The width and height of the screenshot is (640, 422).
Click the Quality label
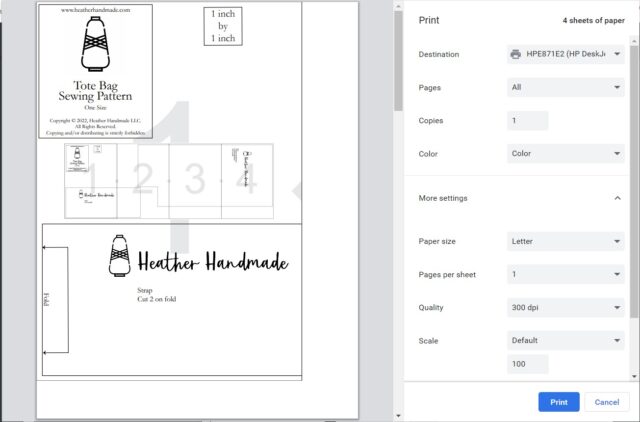click(431, 308)
